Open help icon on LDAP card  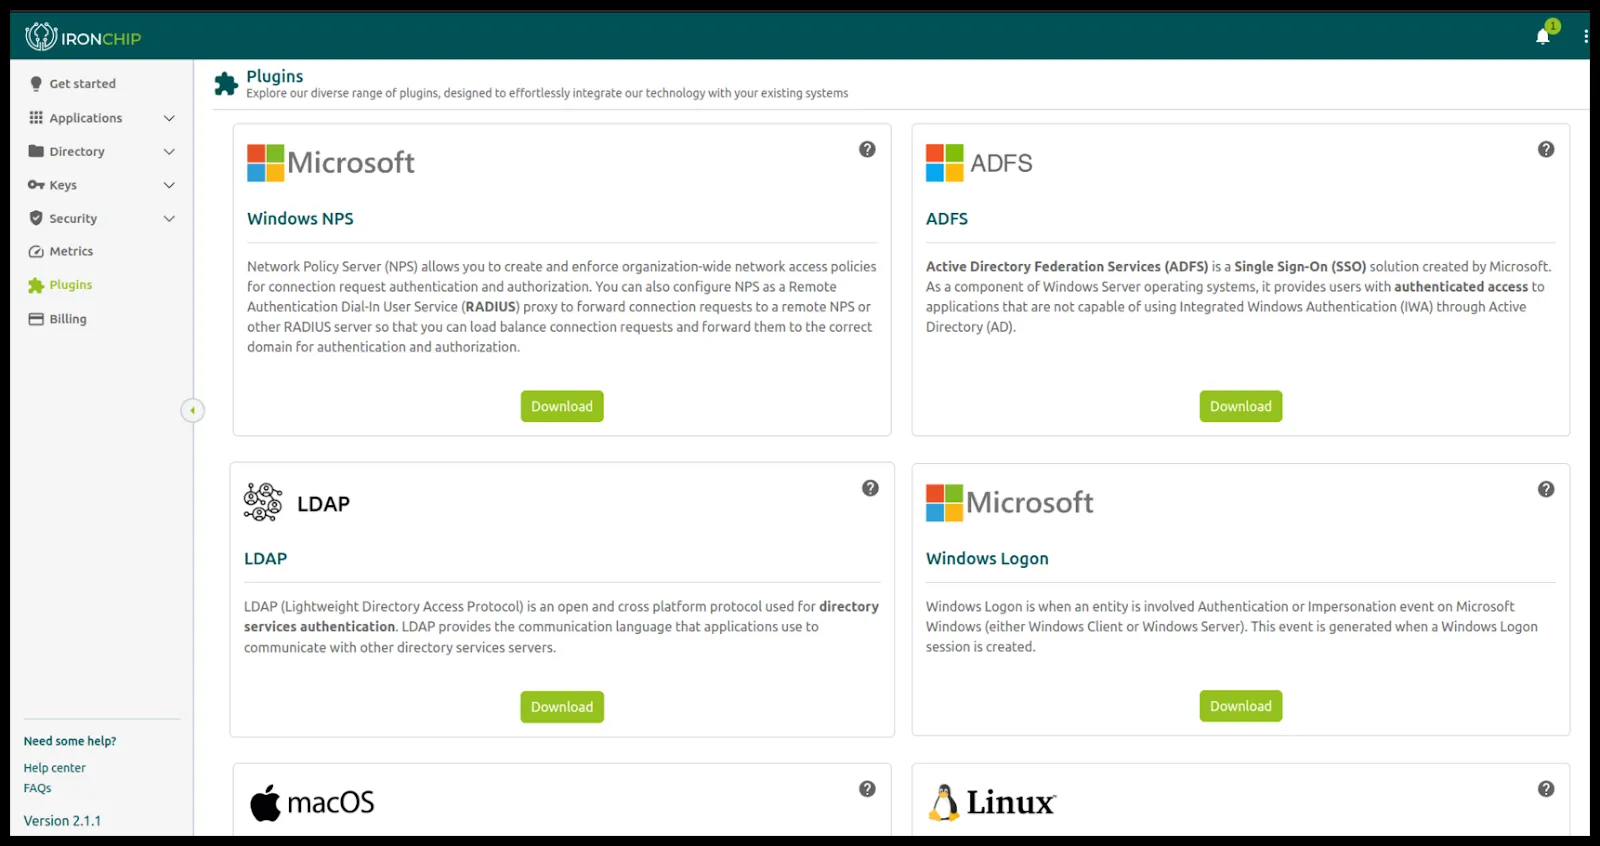pos(870,488)
